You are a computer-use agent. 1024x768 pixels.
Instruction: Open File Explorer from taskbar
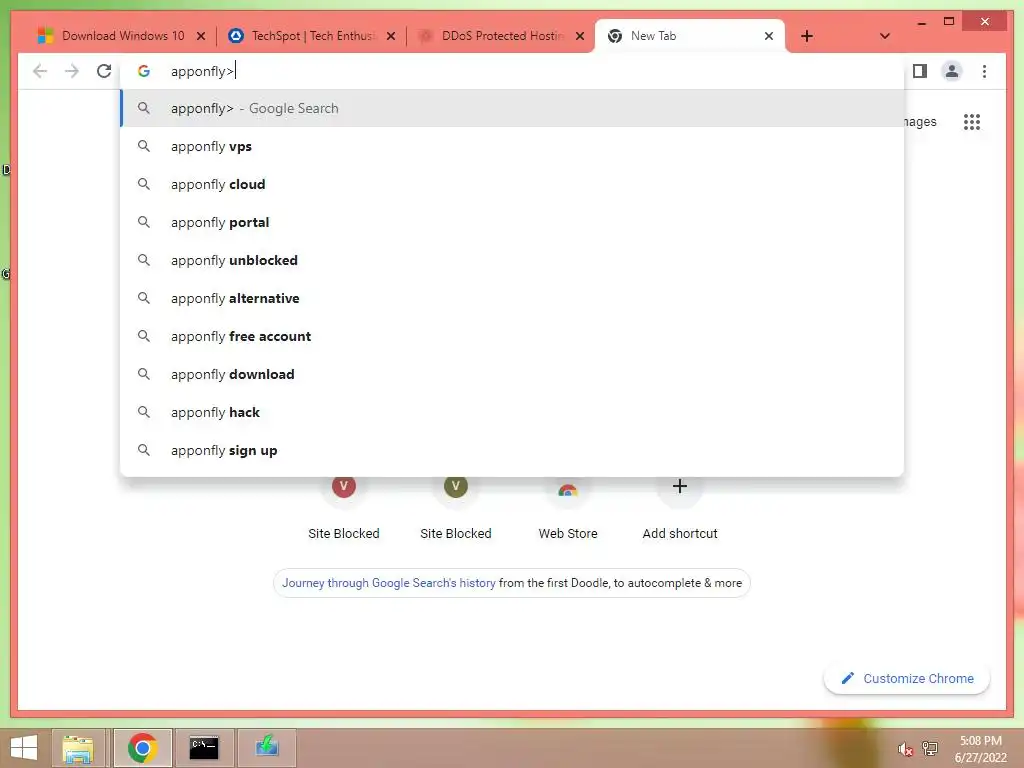tap(78, 748)
